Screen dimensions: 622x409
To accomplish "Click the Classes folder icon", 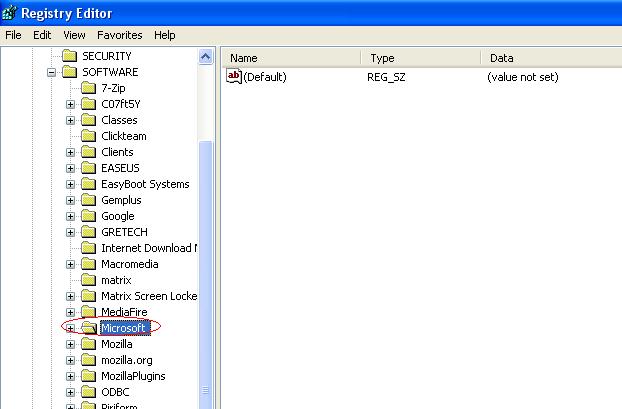I will click(88, 120).
